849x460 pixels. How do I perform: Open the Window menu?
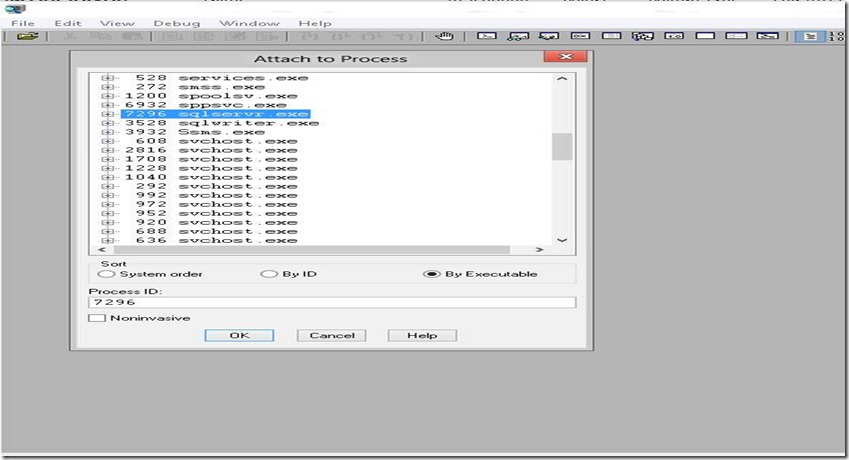pyautogui.click(x=250, y=23)
